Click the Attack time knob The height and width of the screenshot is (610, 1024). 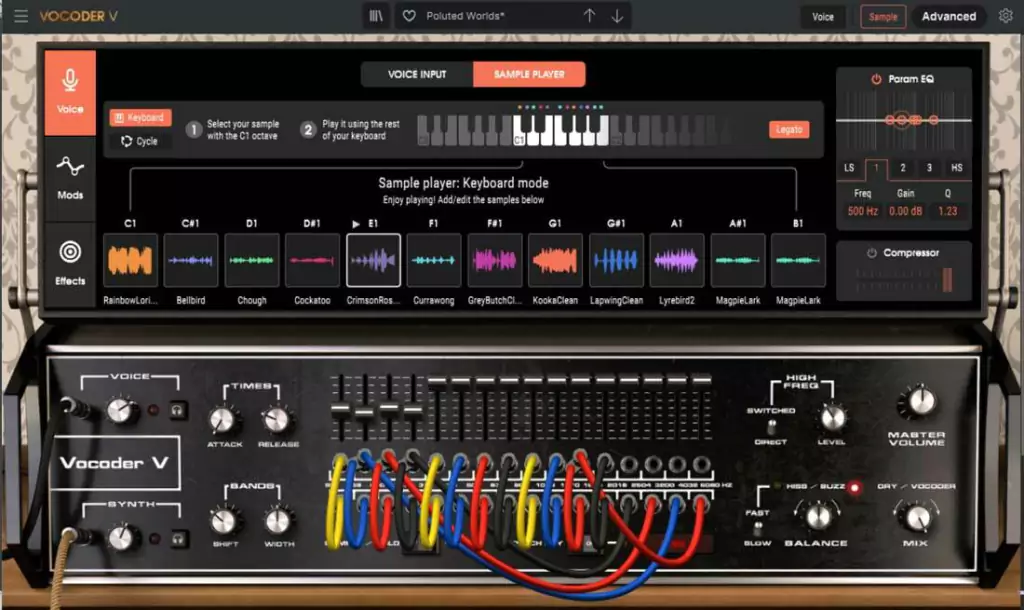pos(223,420)
